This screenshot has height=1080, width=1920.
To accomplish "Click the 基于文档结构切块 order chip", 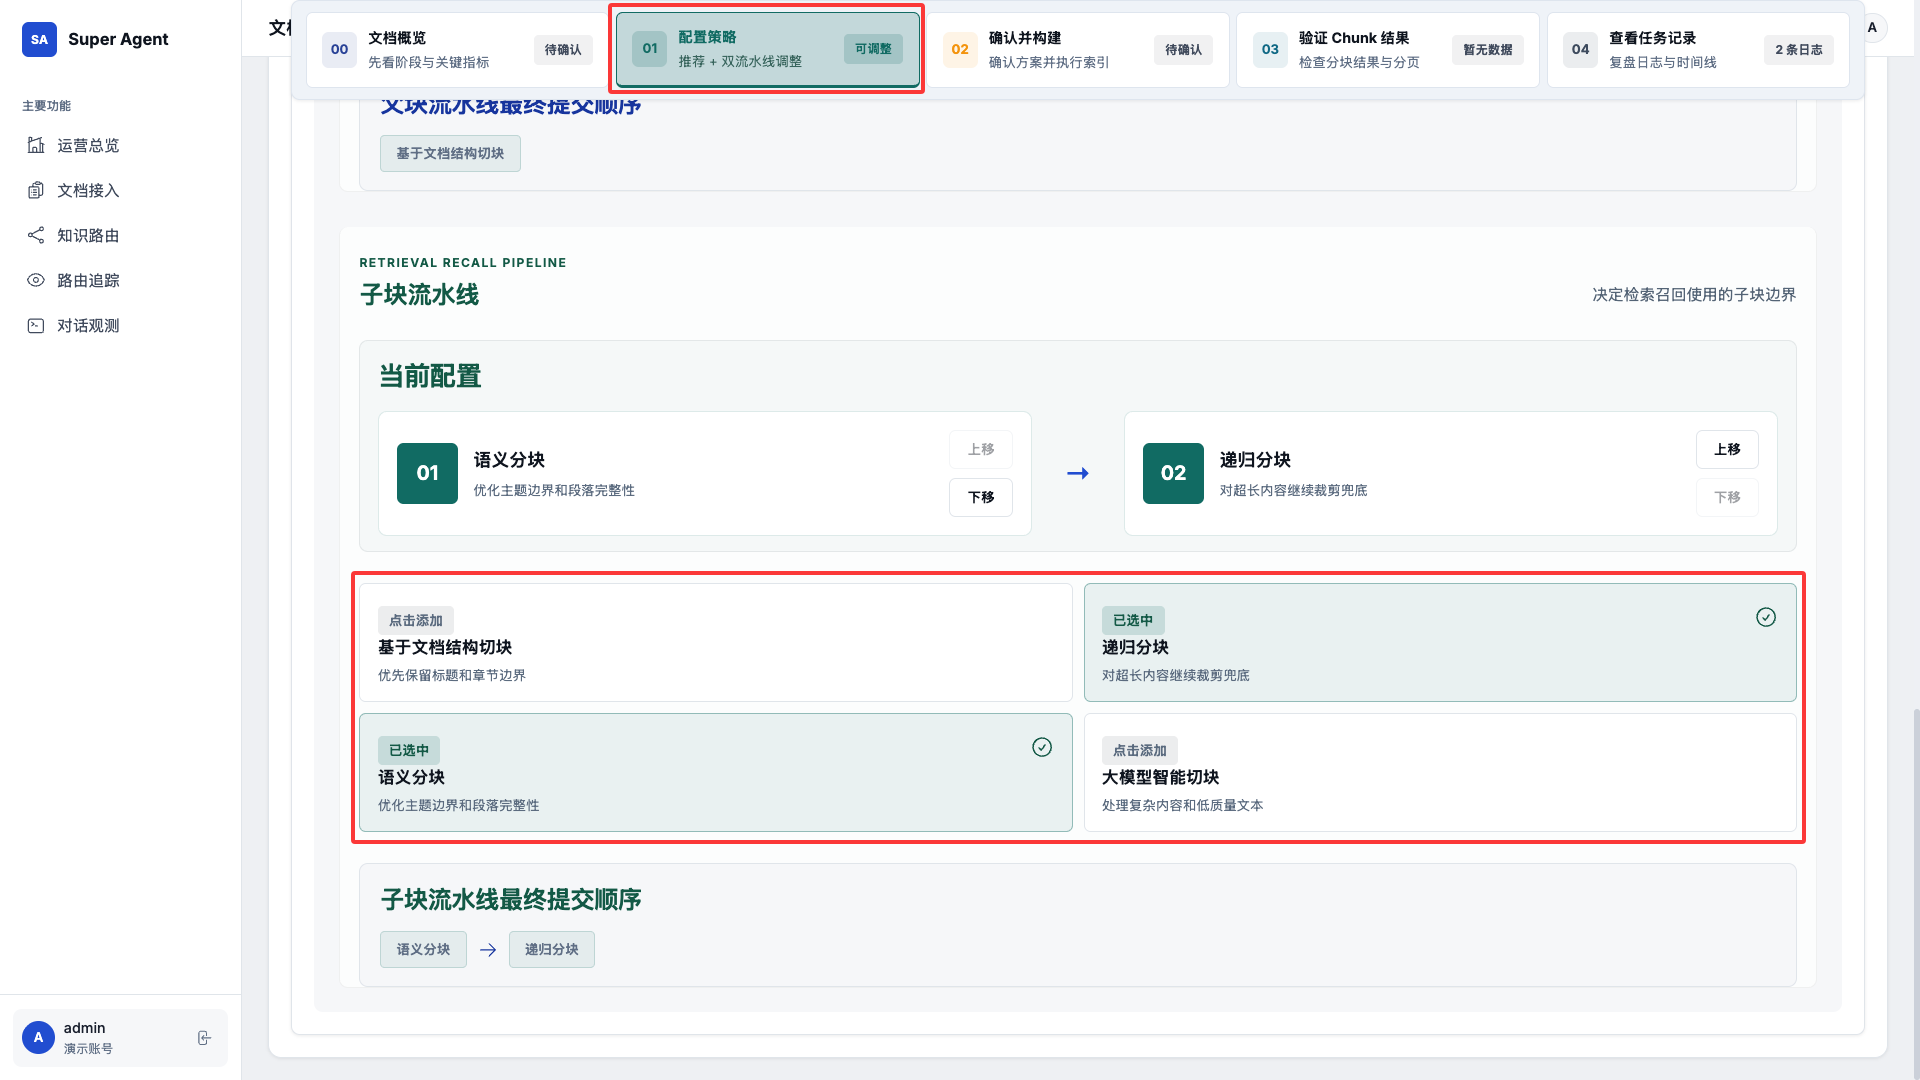I will (x=450, y=153).
